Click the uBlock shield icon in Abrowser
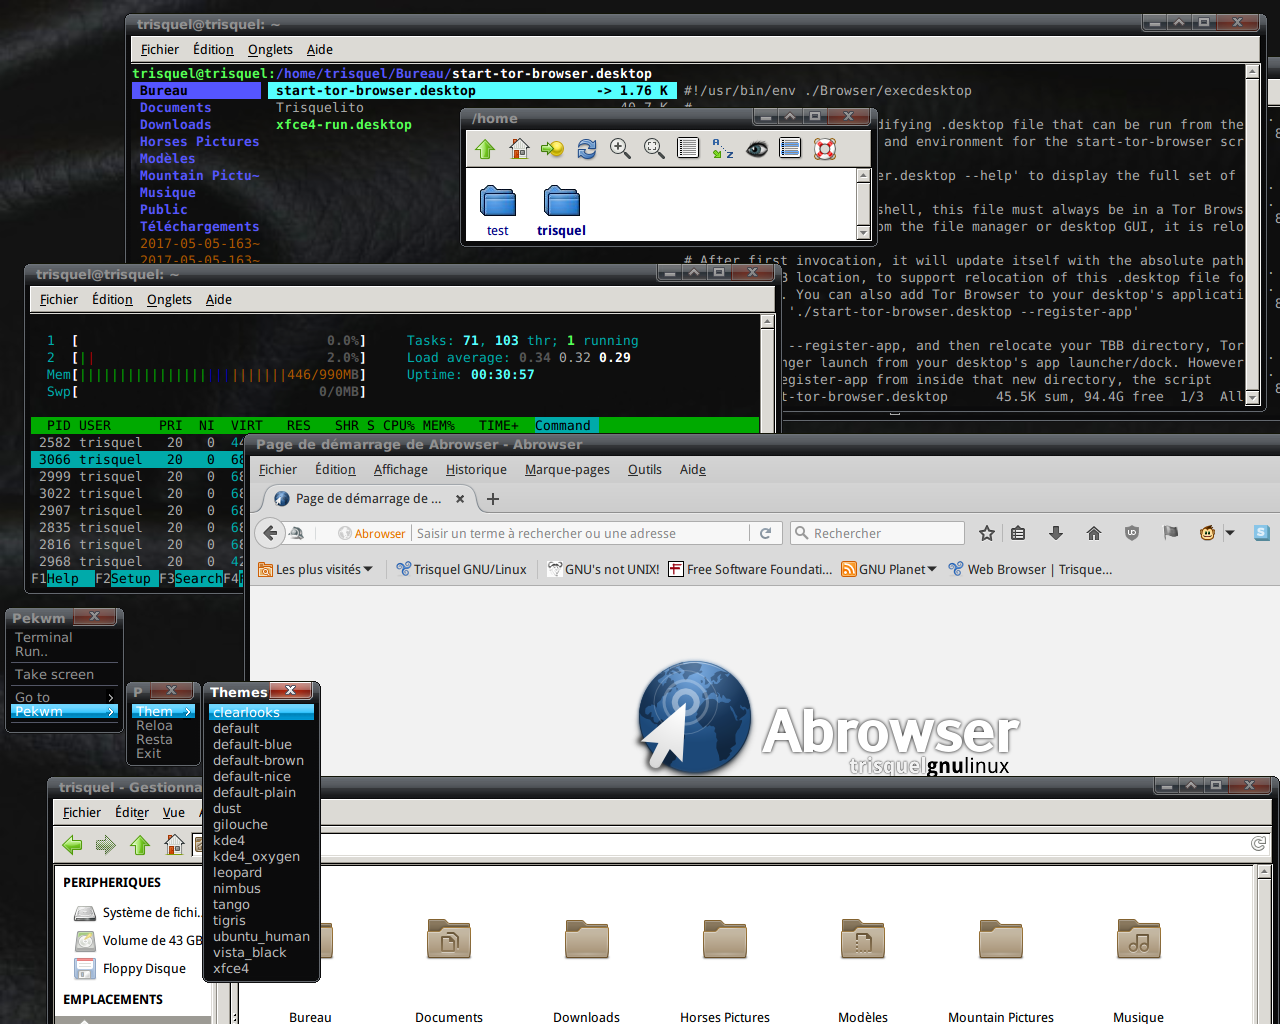Viewport: 1280px width, 1024px height. pyautogui.click(x=1132, y=533)
